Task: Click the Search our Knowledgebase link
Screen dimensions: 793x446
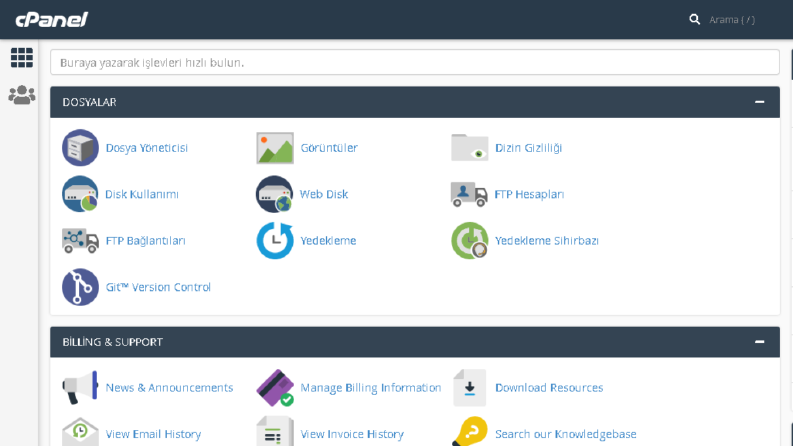Action: (x=565, y=434)
